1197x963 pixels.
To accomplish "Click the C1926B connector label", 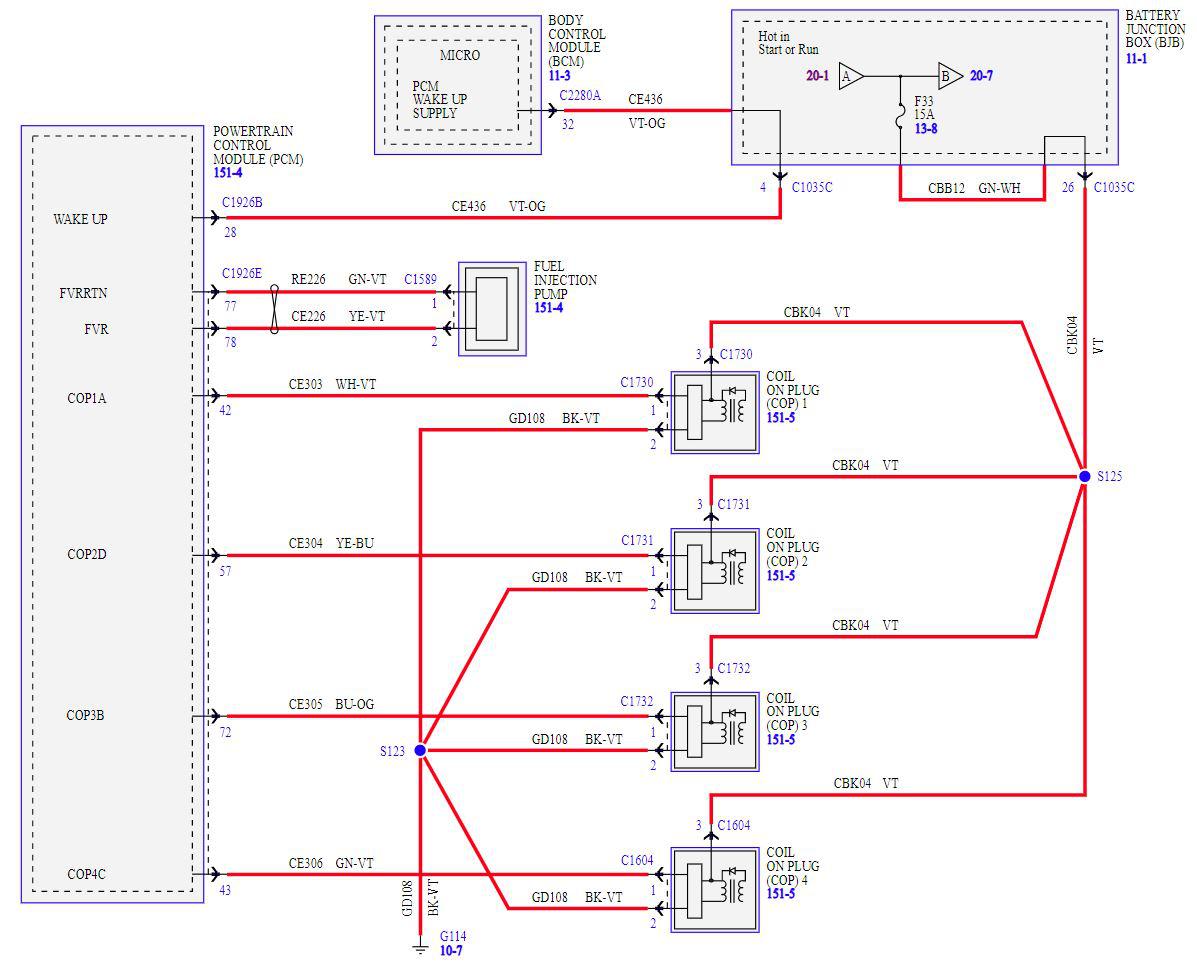I will (x=242, y=202).
